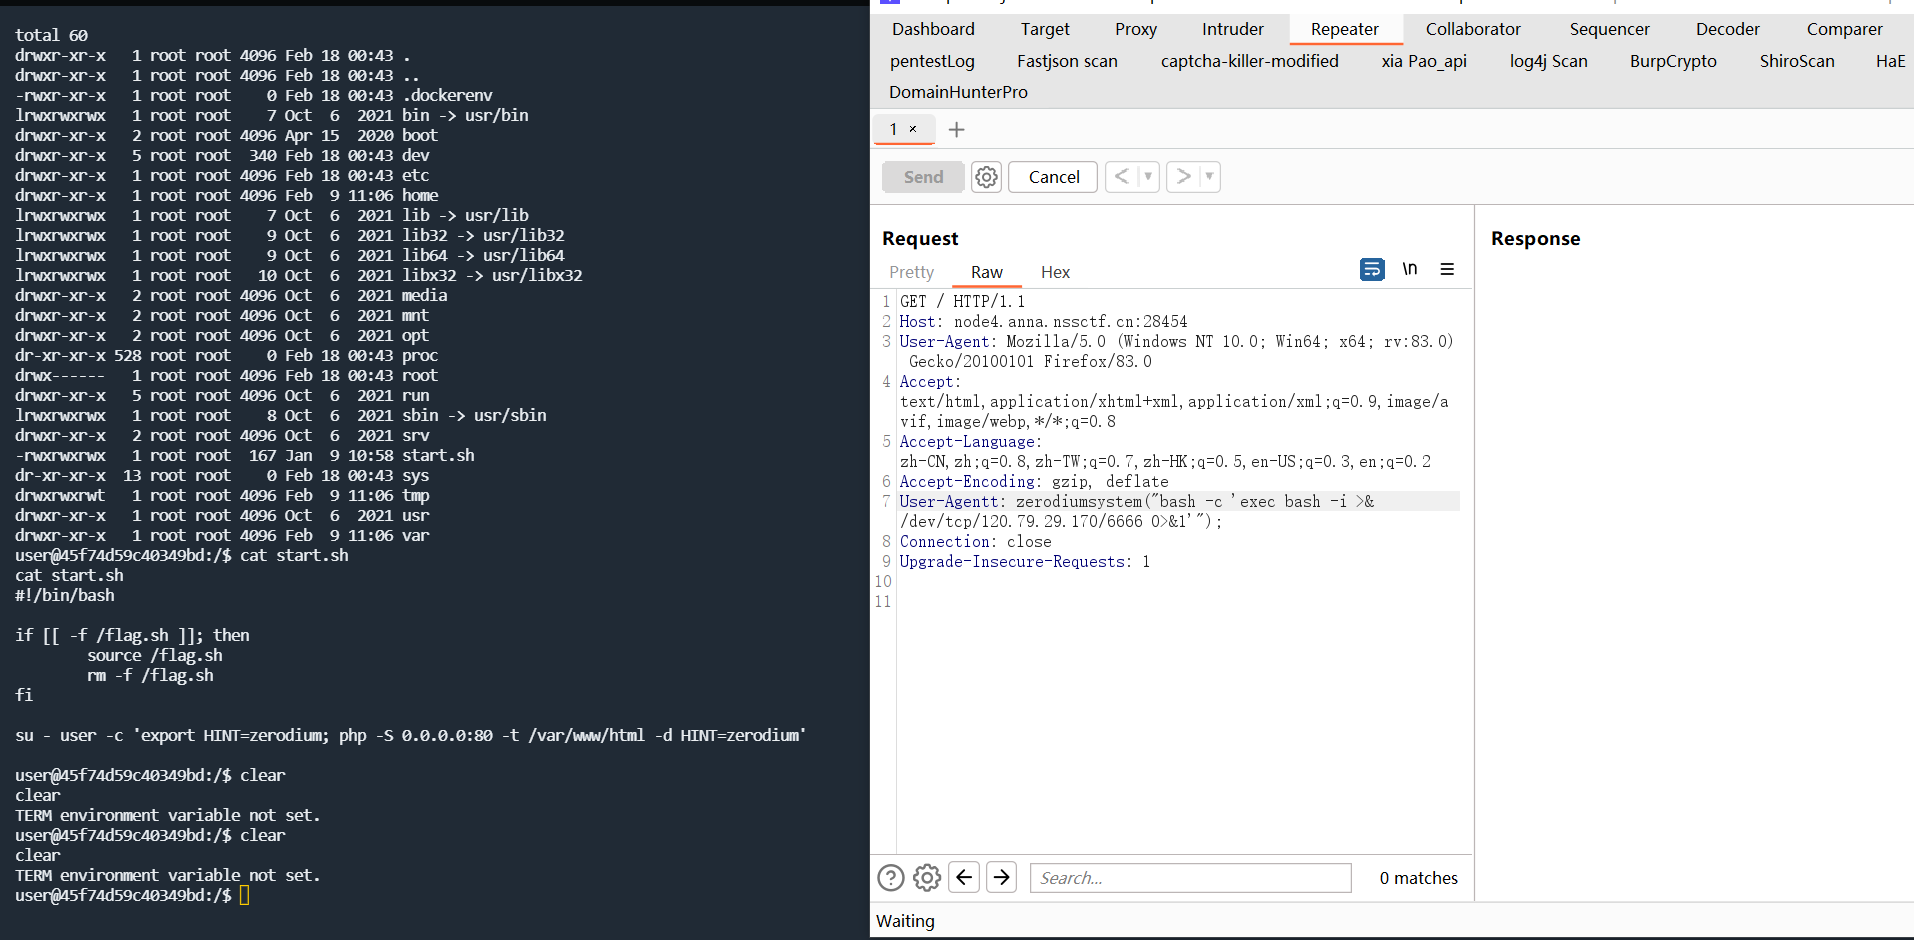Open the Decoder tab
The width and height of the screenshot is (1914, 940).
[1727, 29]
